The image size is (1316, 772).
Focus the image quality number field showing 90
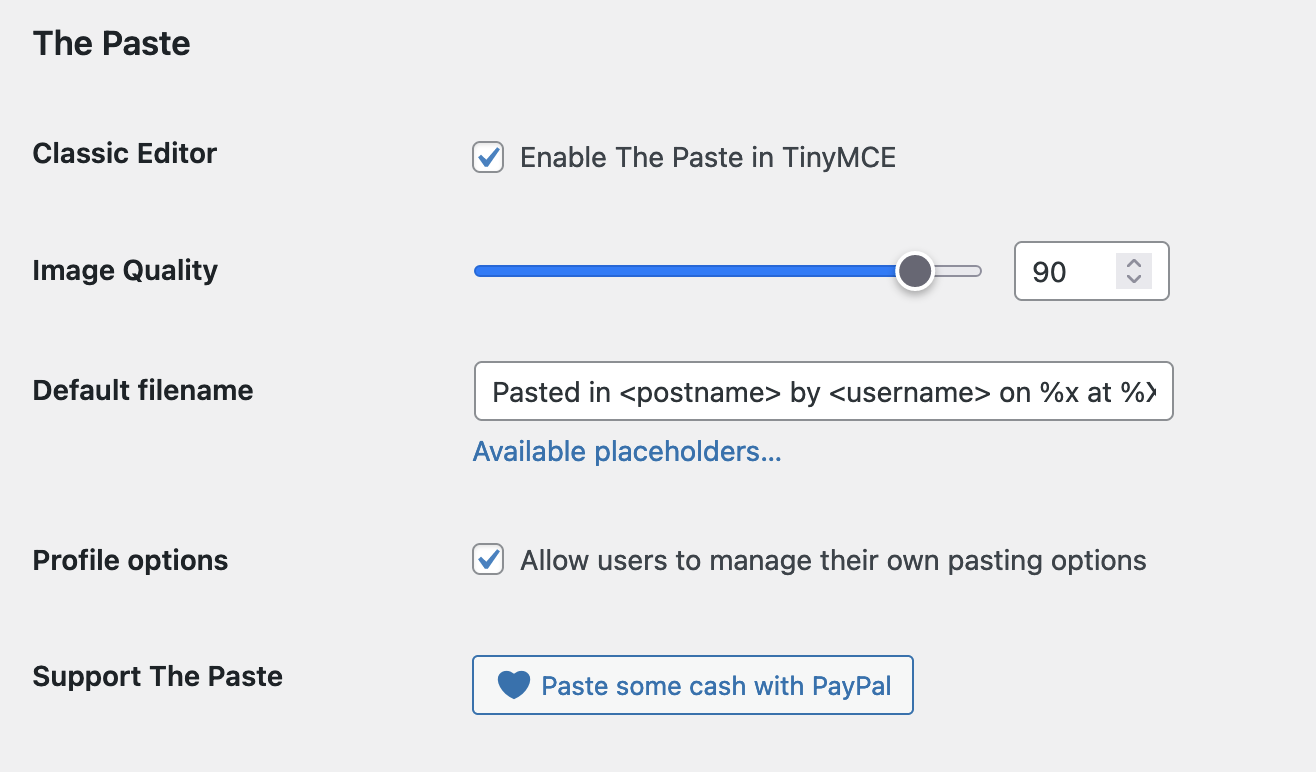pyautogui.click(x=1064, y=271)
